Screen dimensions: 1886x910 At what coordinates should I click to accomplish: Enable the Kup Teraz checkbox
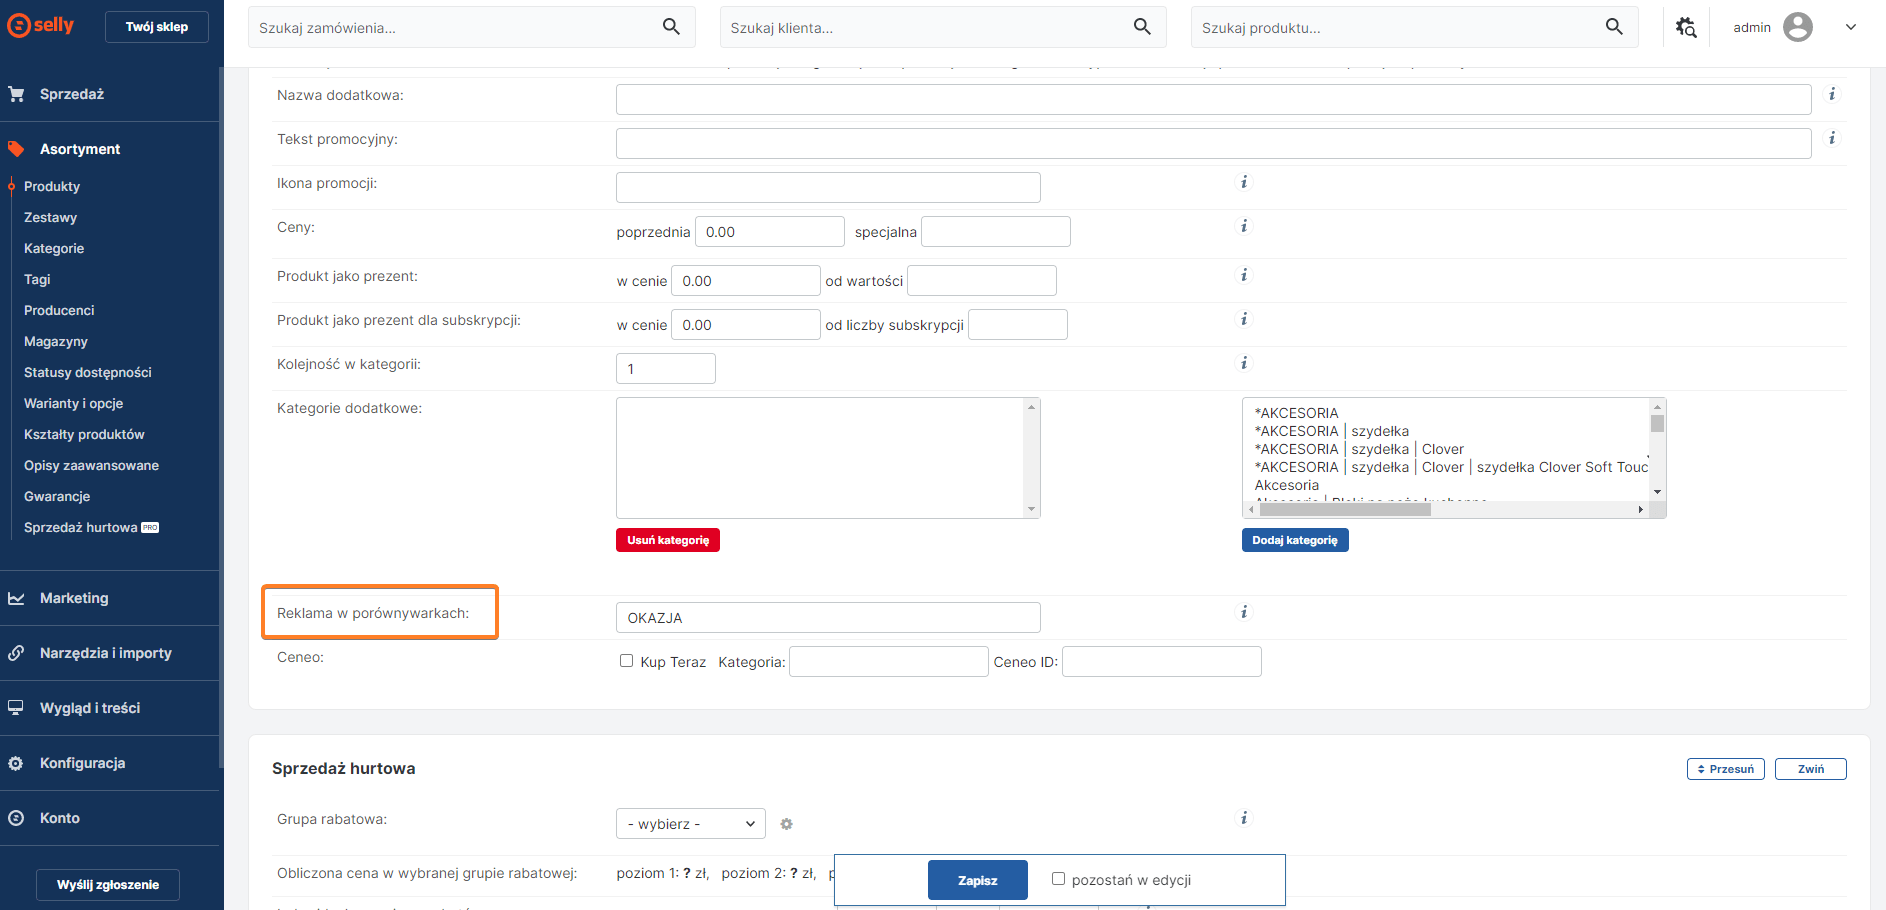(x=626, y=661)
